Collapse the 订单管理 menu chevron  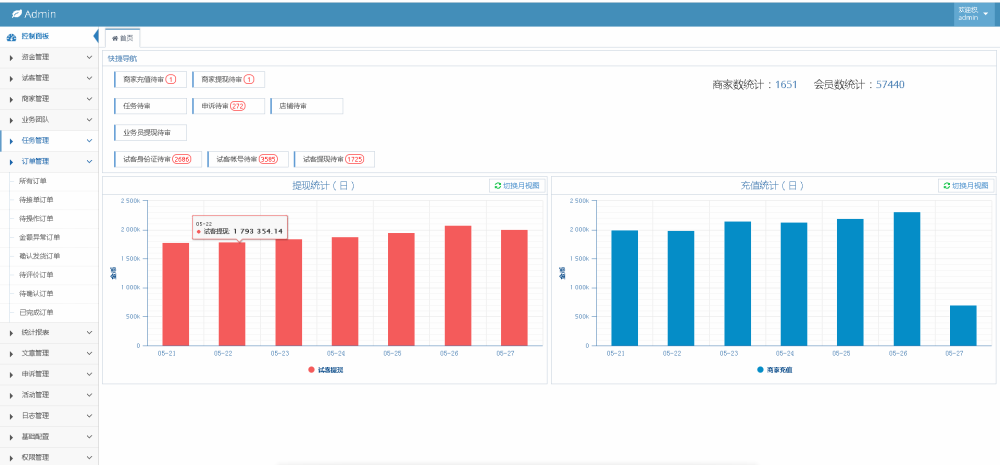(89, 161)
